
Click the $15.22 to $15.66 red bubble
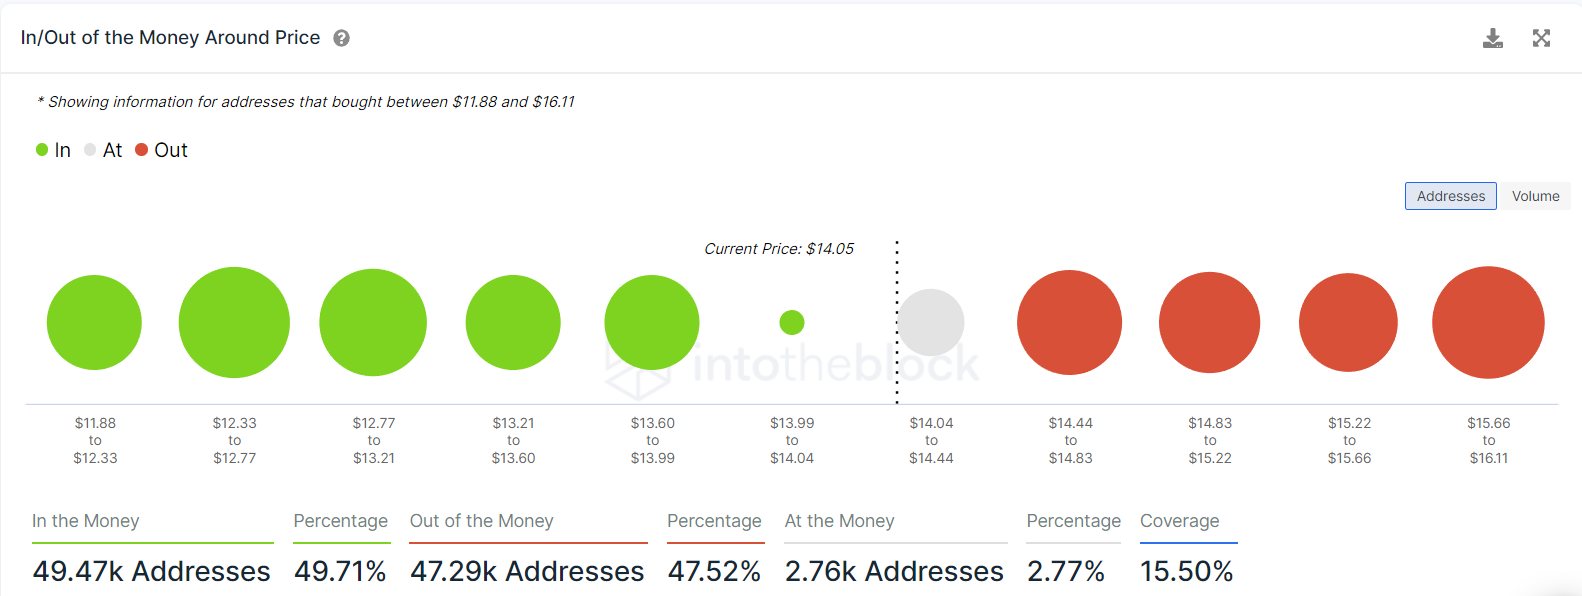coord(1348,322)
